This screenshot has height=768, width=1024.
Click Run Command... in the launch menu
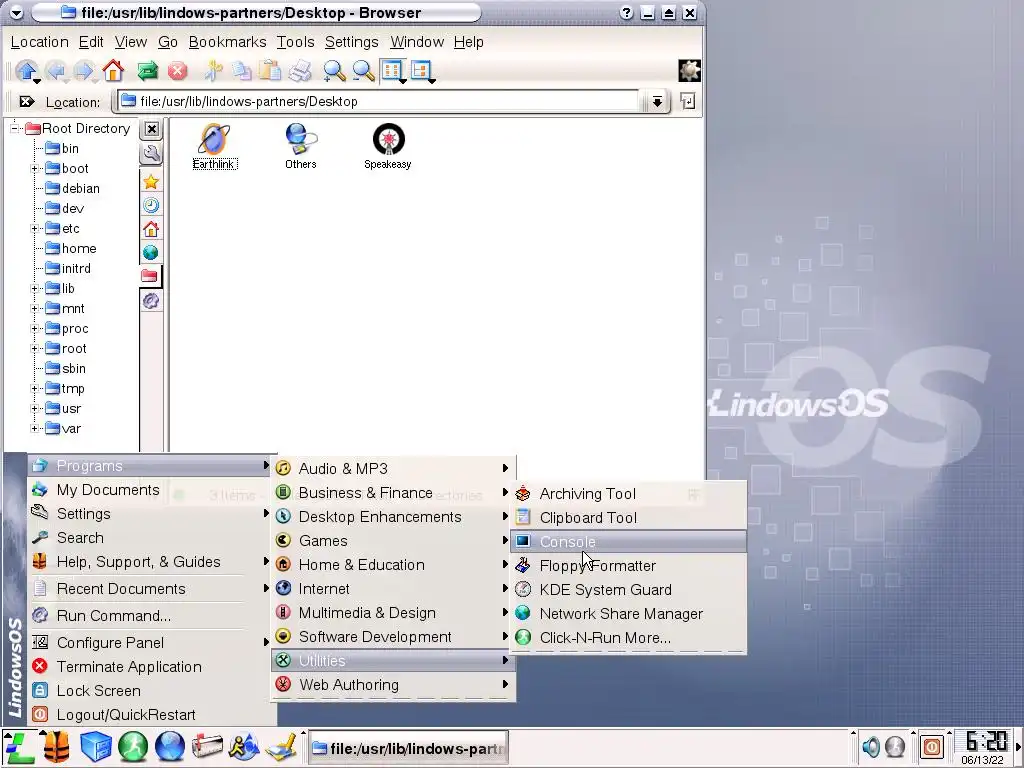click(150, 616)
